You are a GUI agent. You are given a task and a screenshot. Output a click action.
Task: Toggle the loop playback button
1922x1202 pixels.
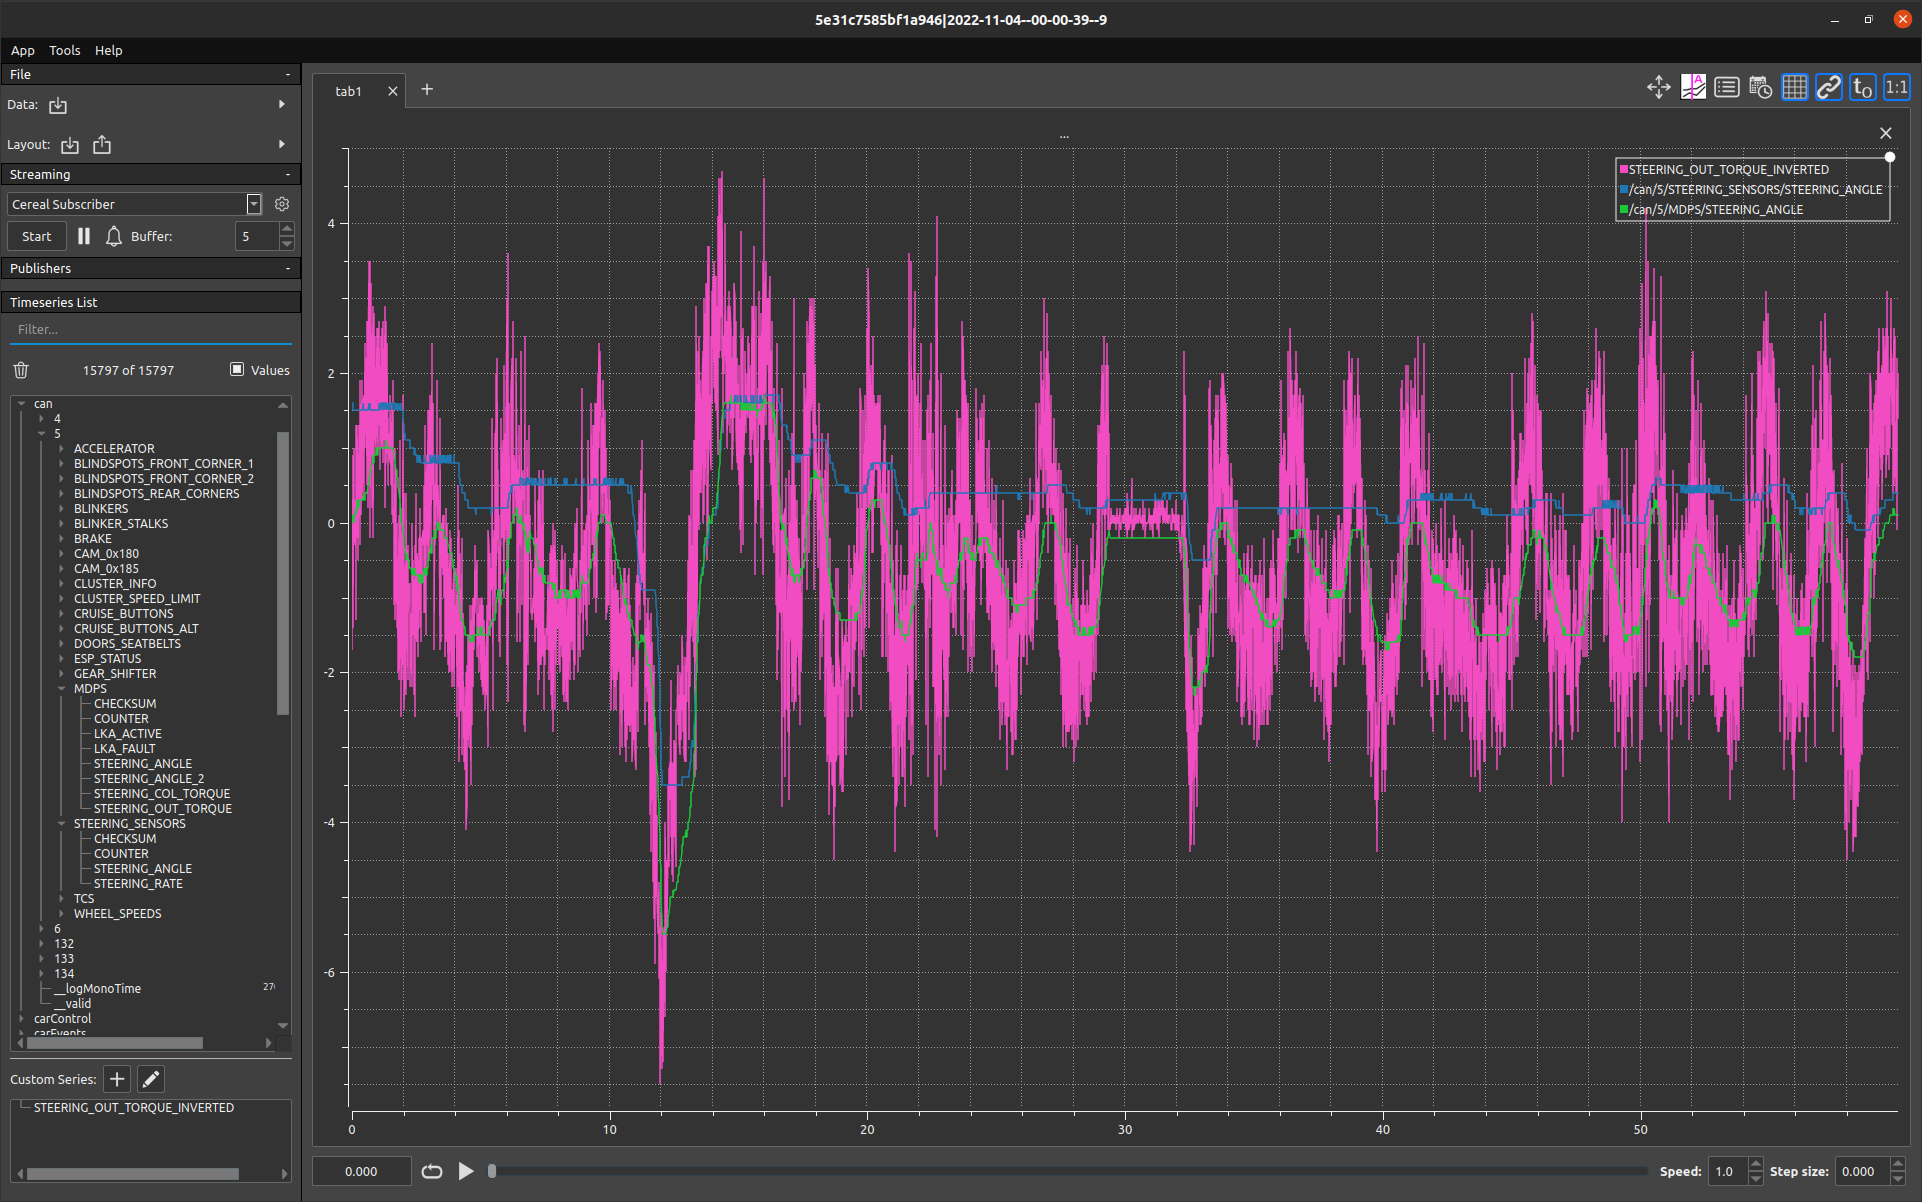click(x=432, y=1171)
